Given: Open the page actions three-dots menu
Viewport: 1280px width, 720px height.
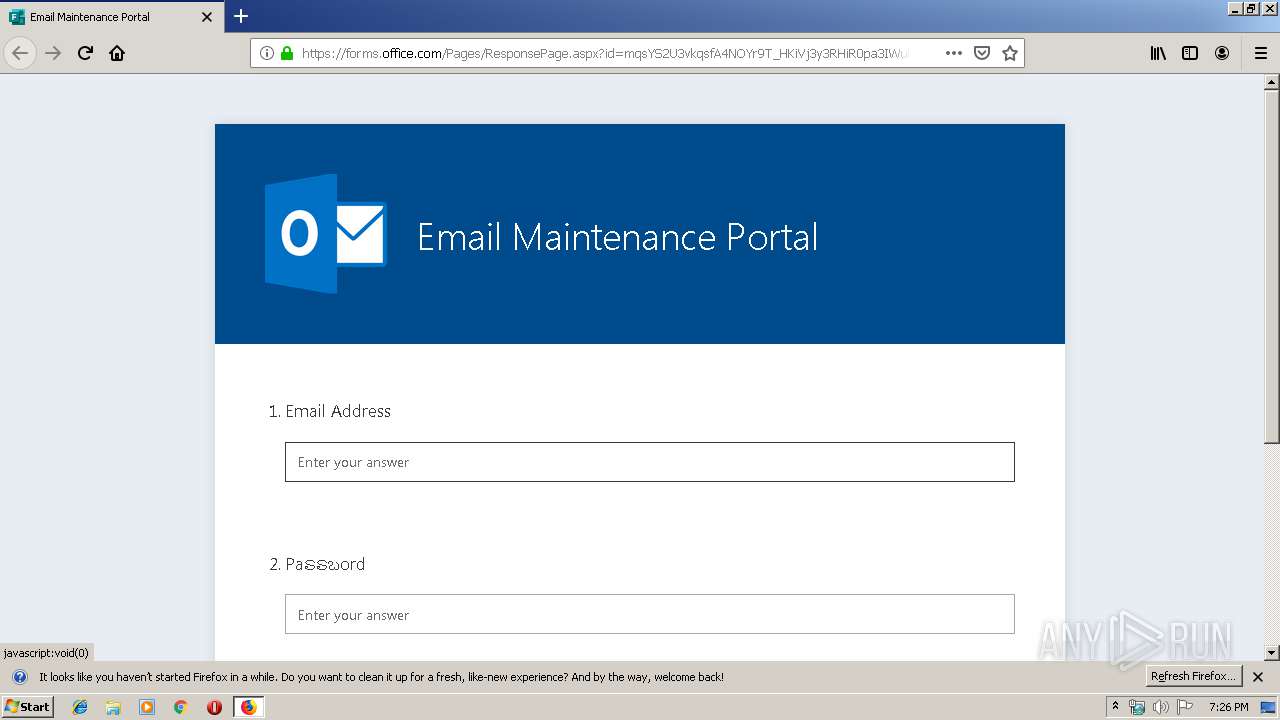Looking at the screenshot, I should pyautogui.click(x=954, y=53).
